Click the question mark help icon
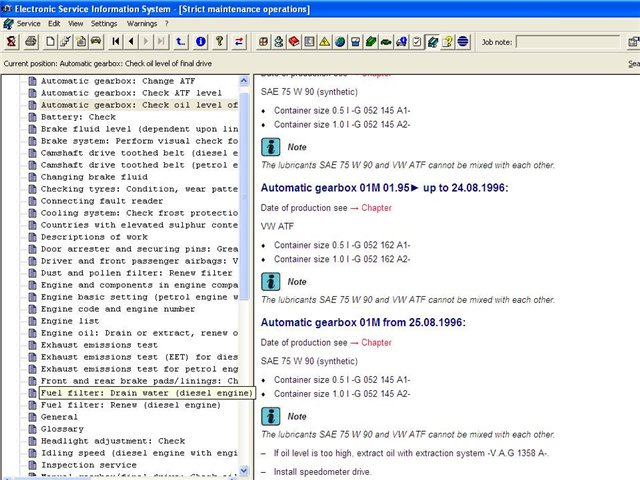The image size is (640, 480). [x=220, y=42]
